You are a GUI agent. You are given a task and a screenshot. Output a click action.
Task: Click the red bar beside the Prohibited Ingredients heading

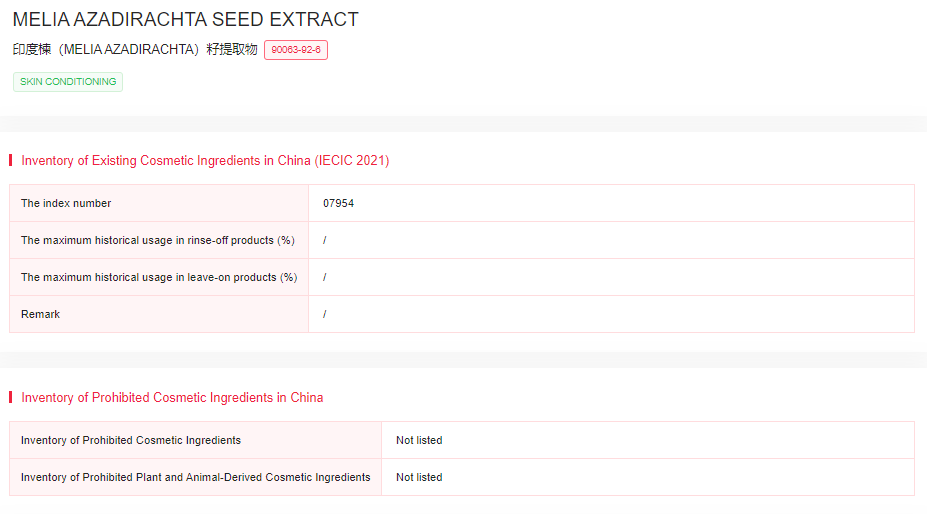pos(10,398)
